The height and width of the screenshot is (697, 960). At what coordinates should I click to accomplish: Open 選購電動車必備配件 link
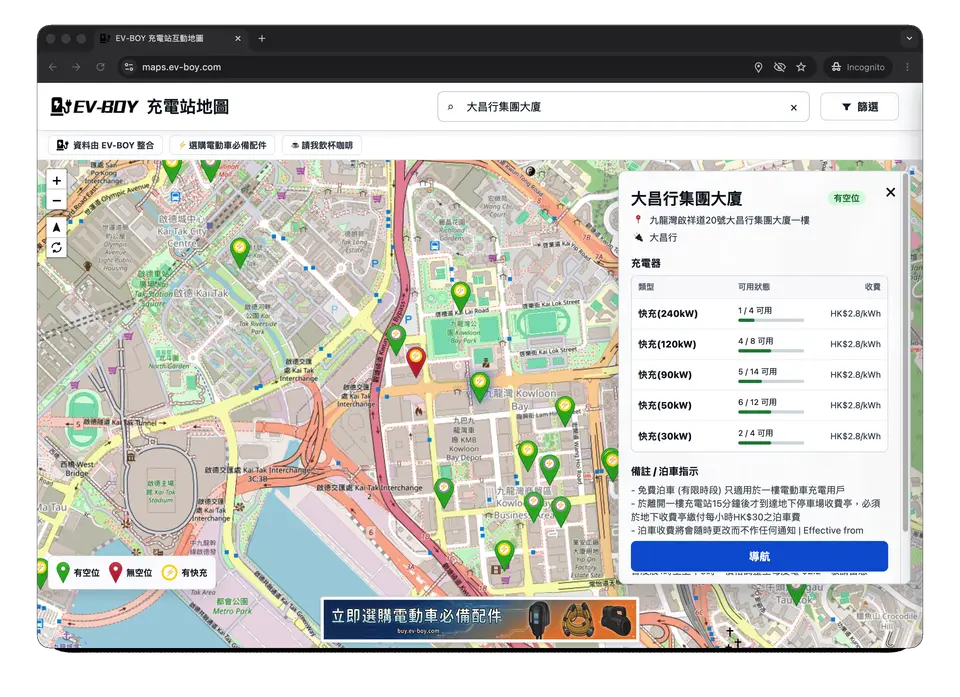tap(222, 145)
